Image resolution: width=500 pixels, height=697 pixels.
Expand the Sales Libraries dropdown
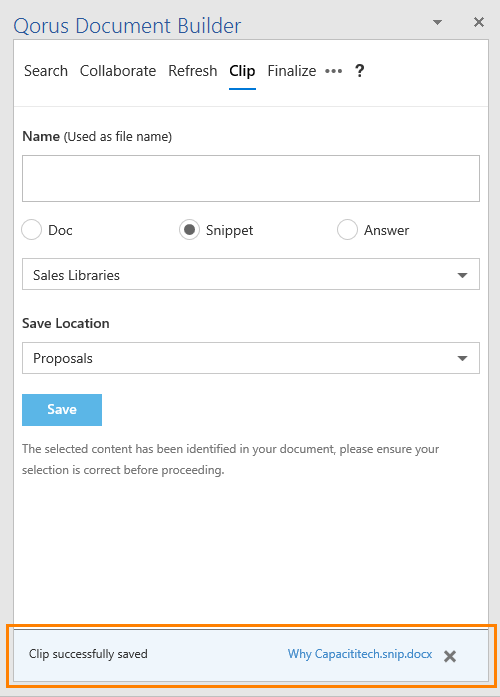(x=251, y=274)
